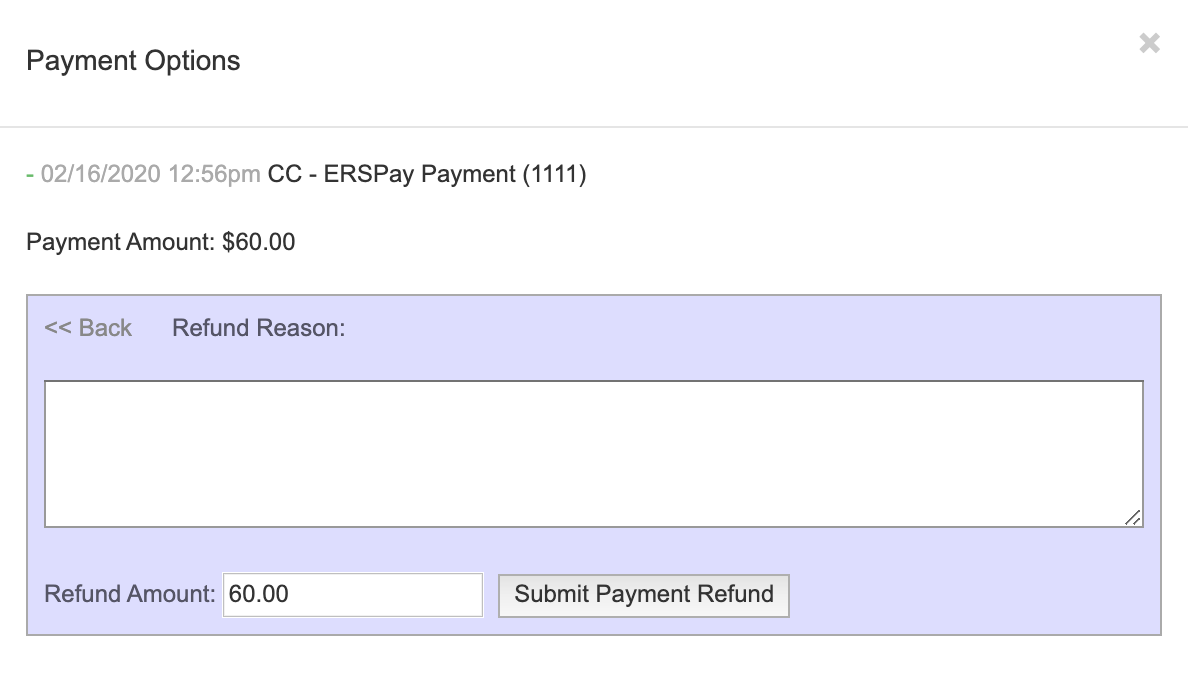Click the divider line under Payment Options

[x=594, y=127]
